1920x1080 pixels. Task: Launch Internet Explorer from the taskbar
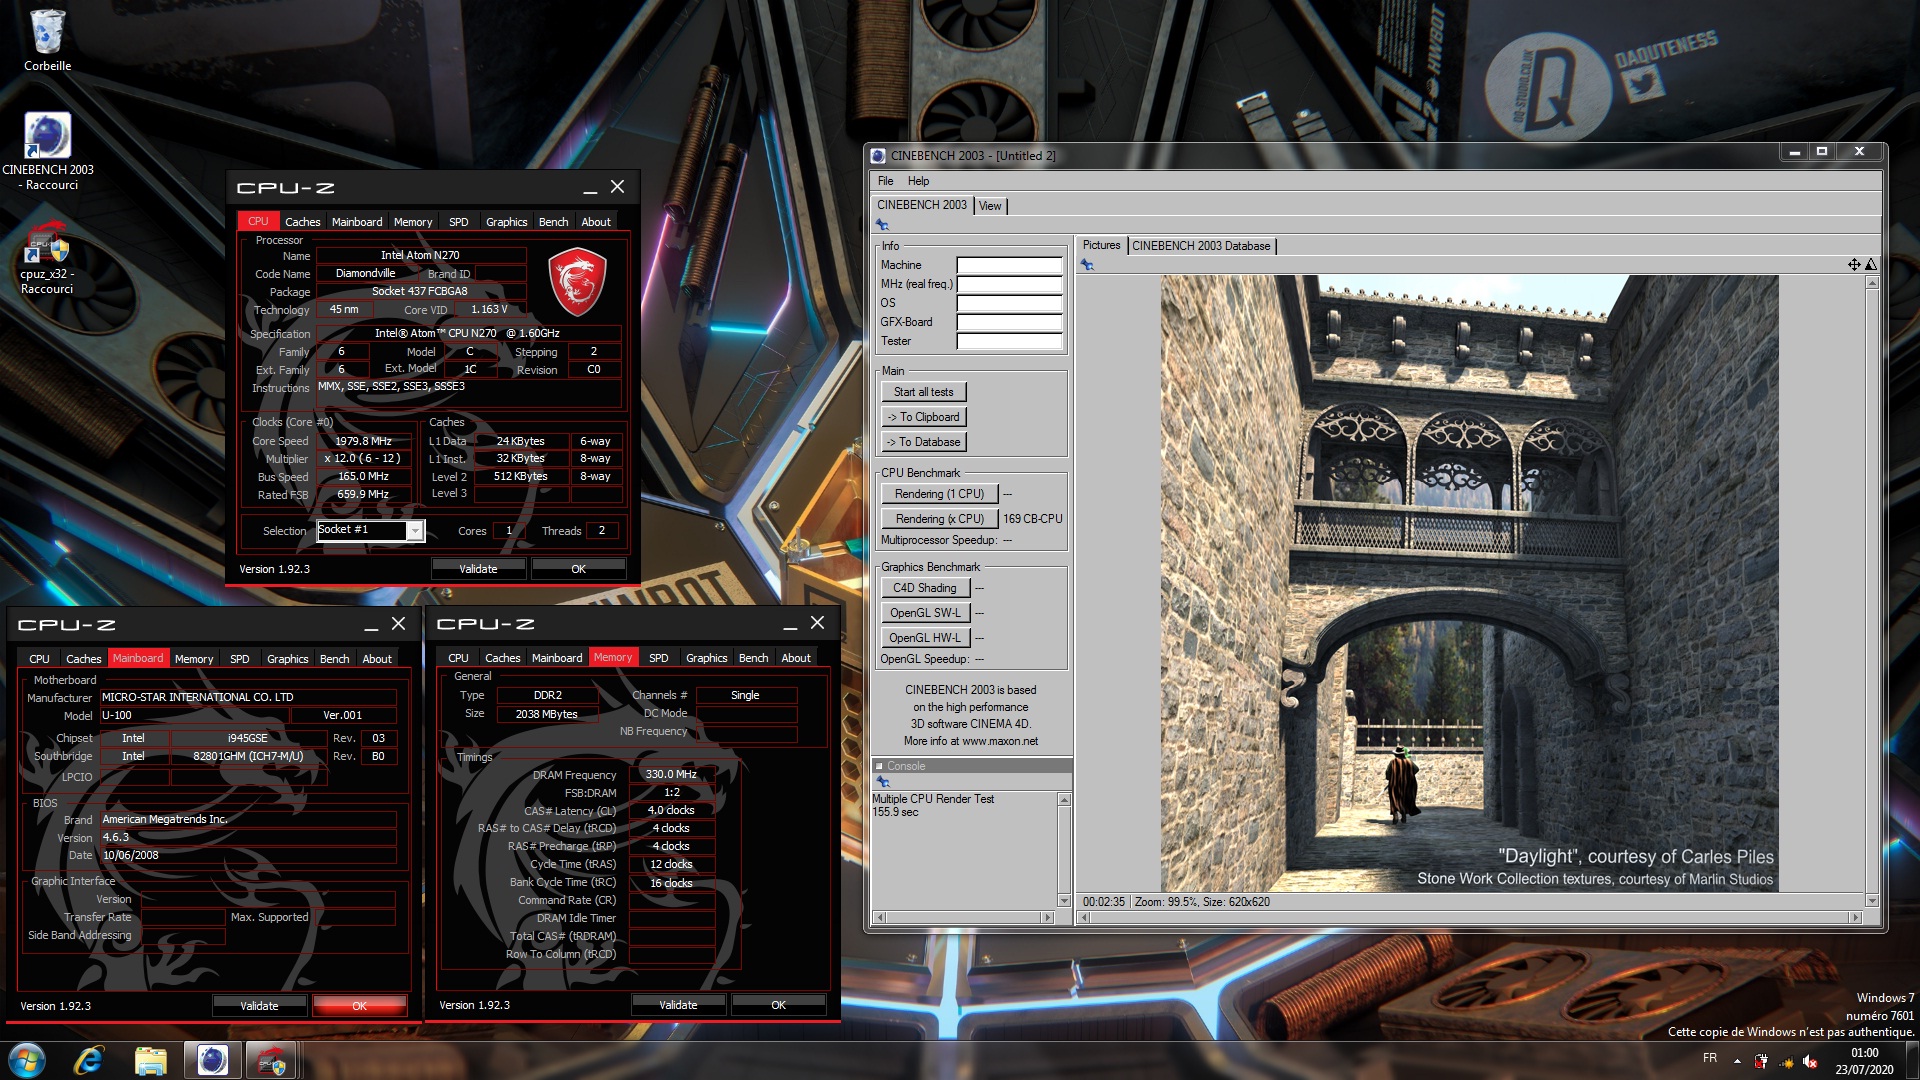pyautogui.click(x=89, y=1060)
